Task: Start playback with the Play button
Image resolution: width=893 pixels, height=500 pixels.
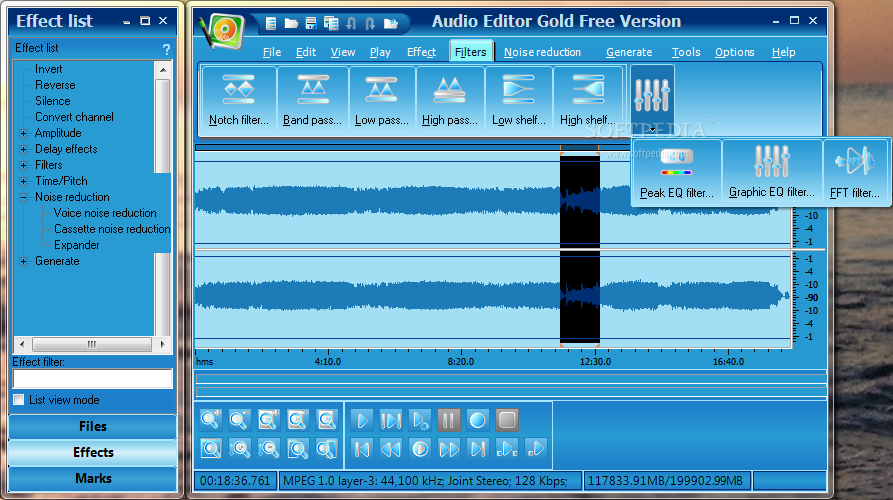Action: click(362, 420)
